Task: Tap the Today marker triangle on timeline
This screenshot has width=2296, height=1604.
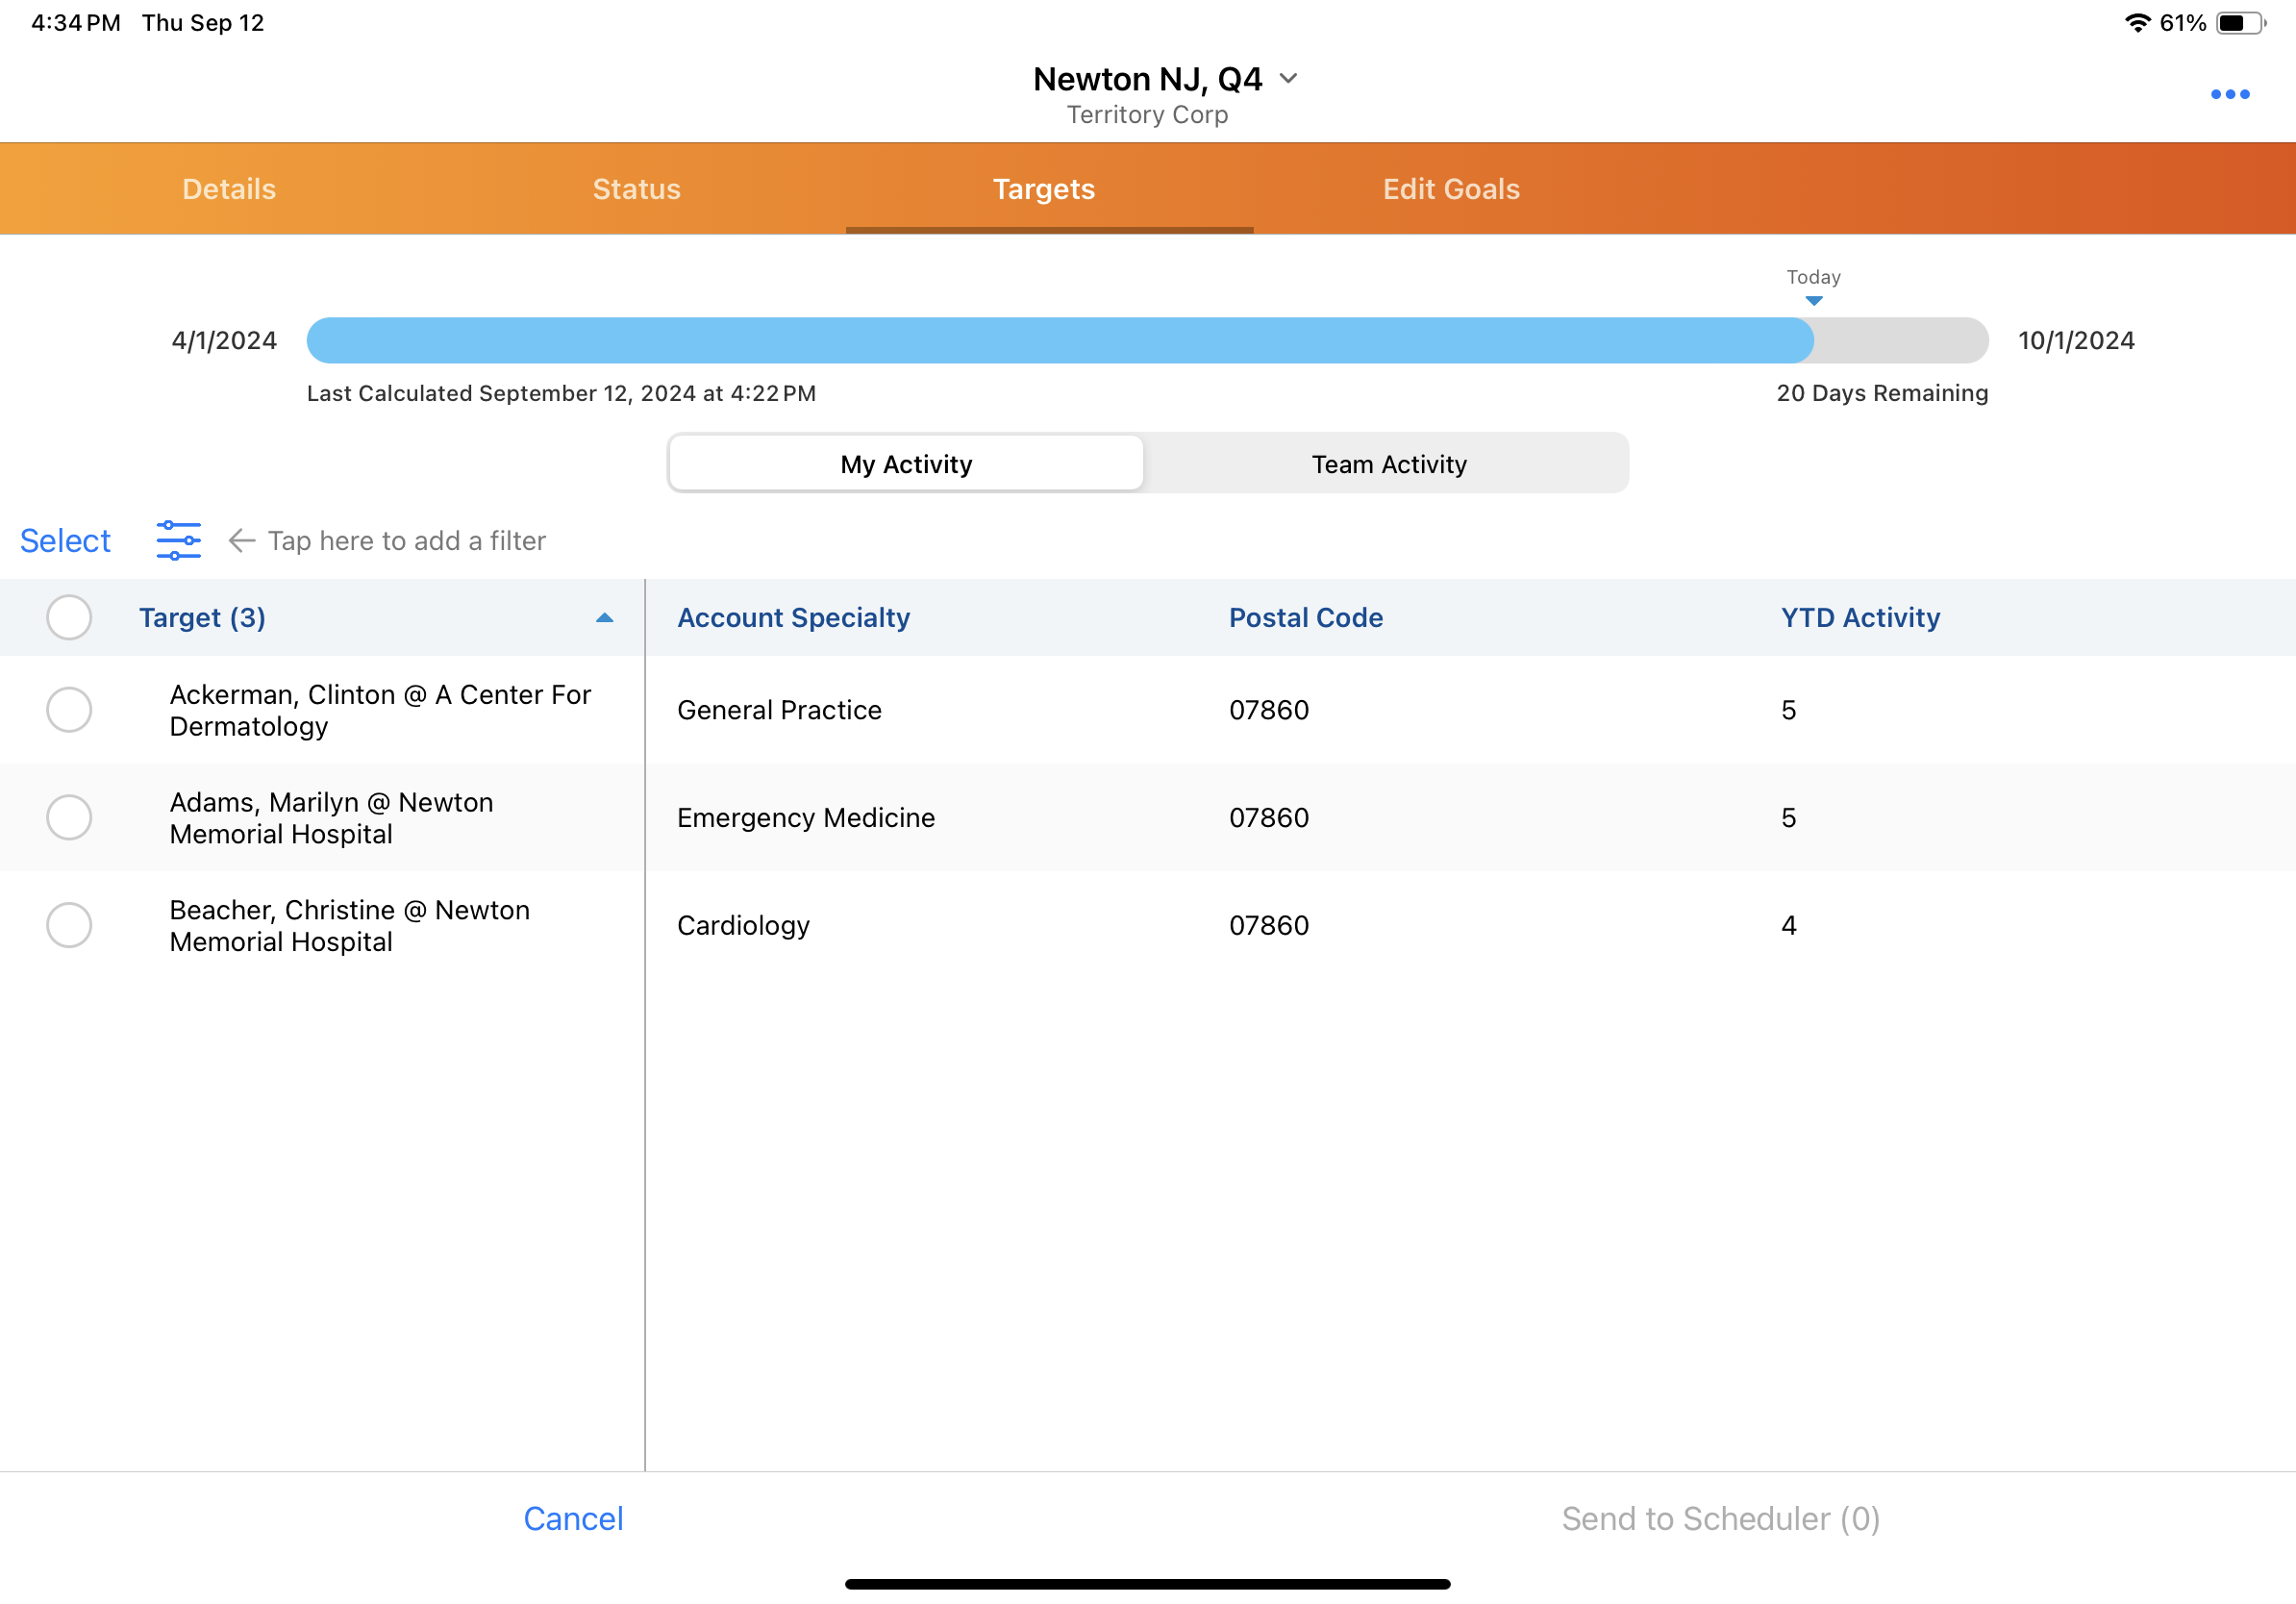Action: point(1813,300)
